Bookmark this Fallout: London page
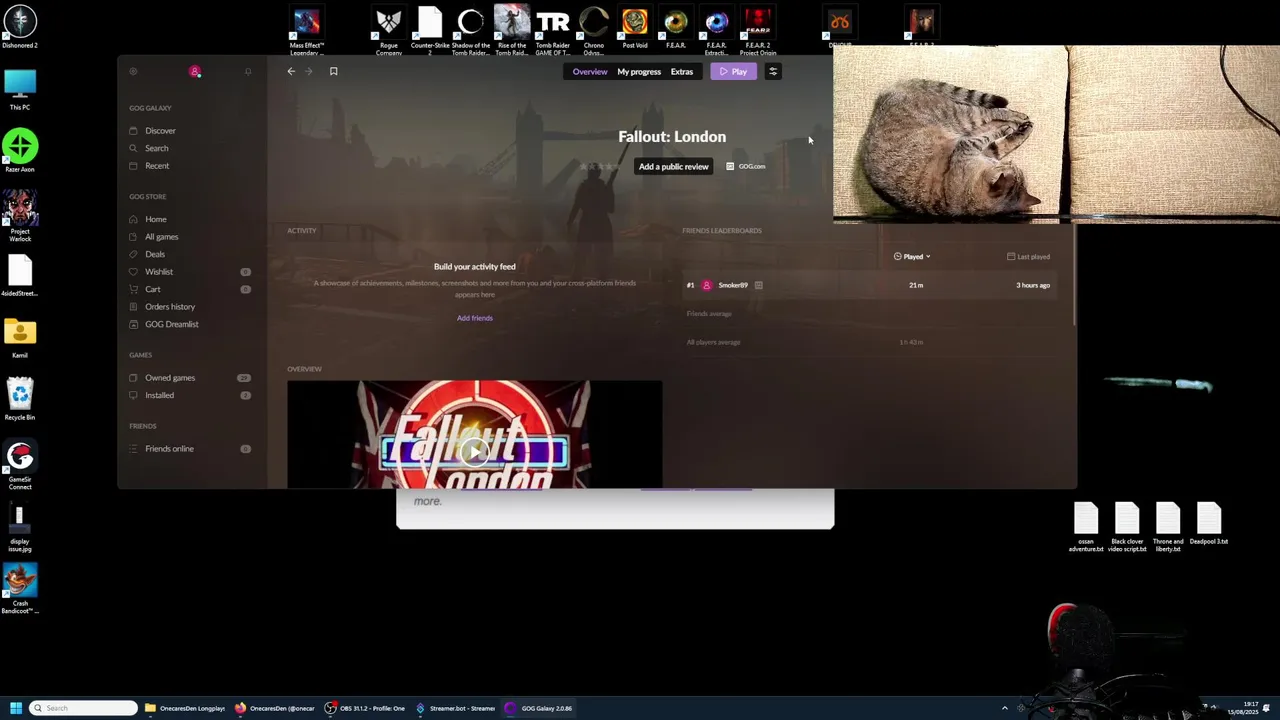 [x=334, y=71]
